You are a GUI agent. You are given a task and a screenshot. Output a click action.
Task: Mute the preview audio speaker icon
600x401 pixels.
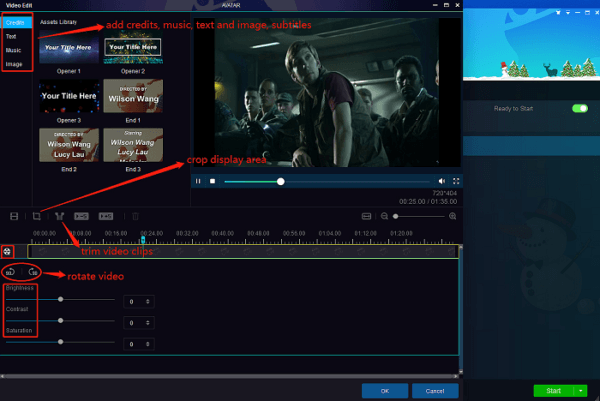click(x=442, y=181)
